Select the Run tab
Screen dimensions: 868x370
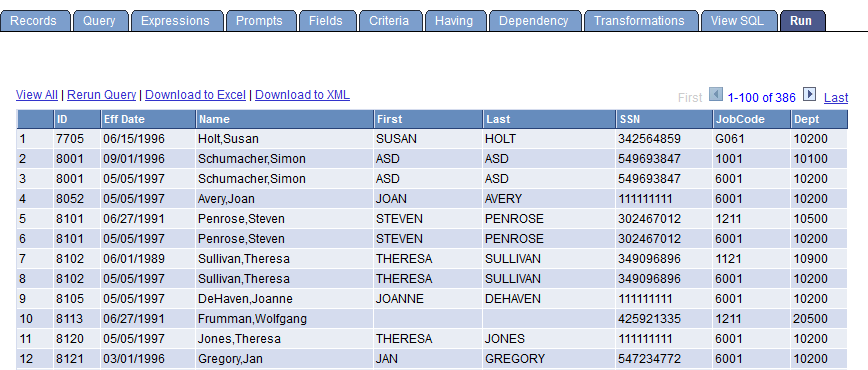coord(802,21)
